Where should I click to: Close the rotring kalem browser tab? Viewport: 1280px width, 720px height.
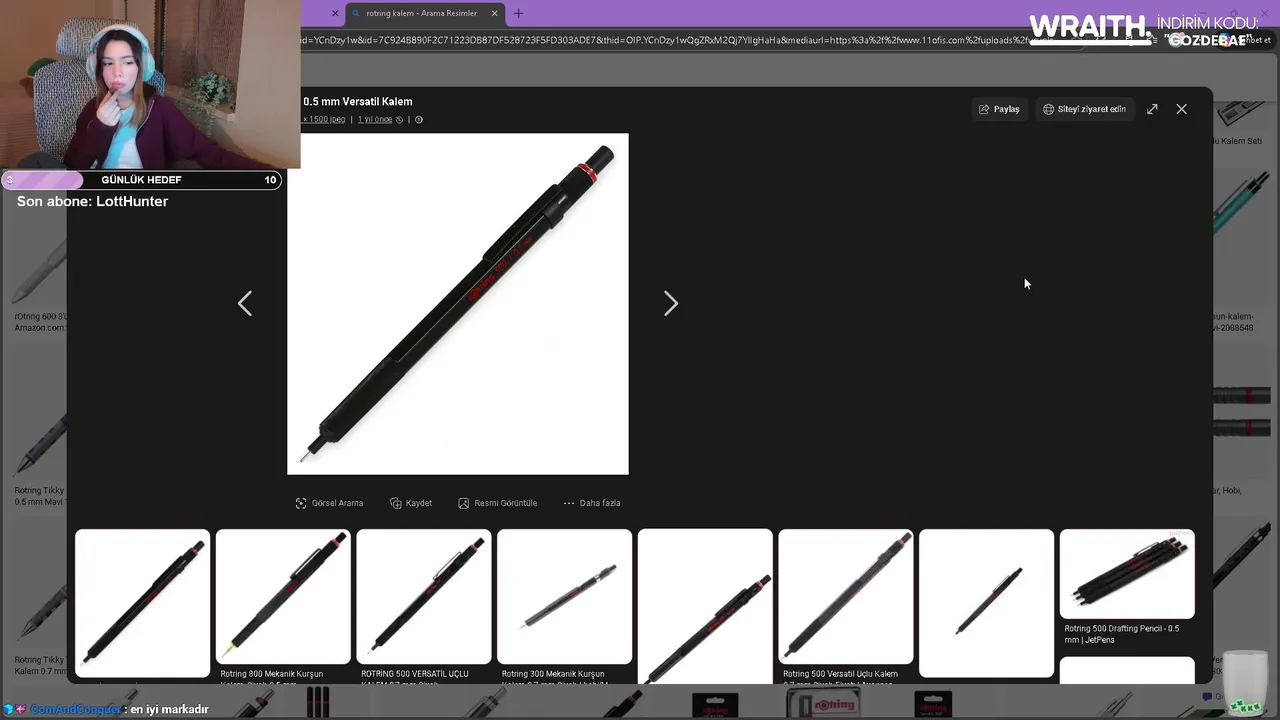coord(496,13)
